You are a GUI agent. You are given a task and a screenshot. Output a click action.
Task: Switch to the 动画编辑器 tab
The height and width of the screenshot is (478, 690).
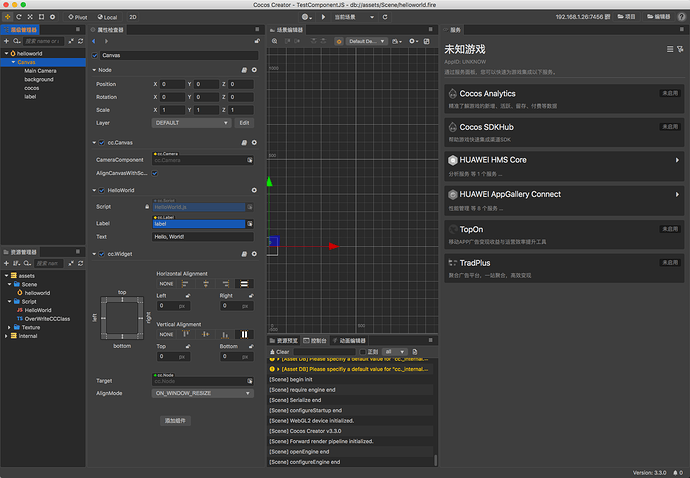(x=349, y=341)
